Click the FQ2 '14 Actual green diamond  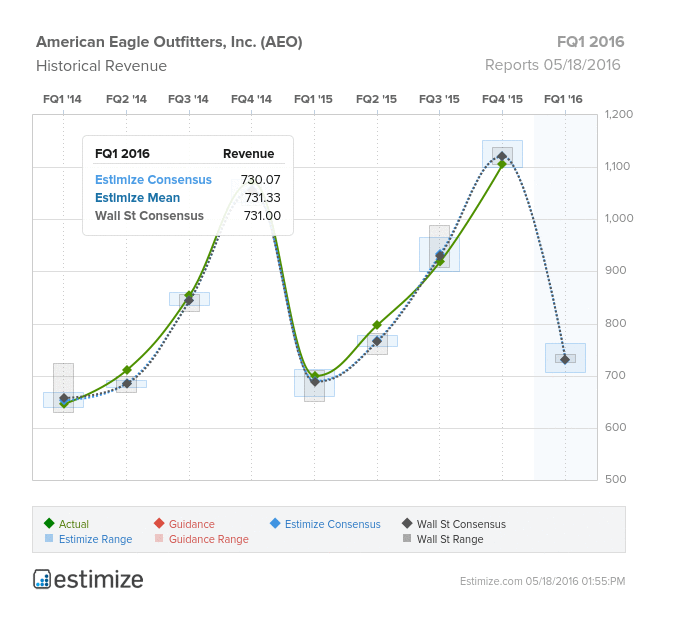click(127, 370)
